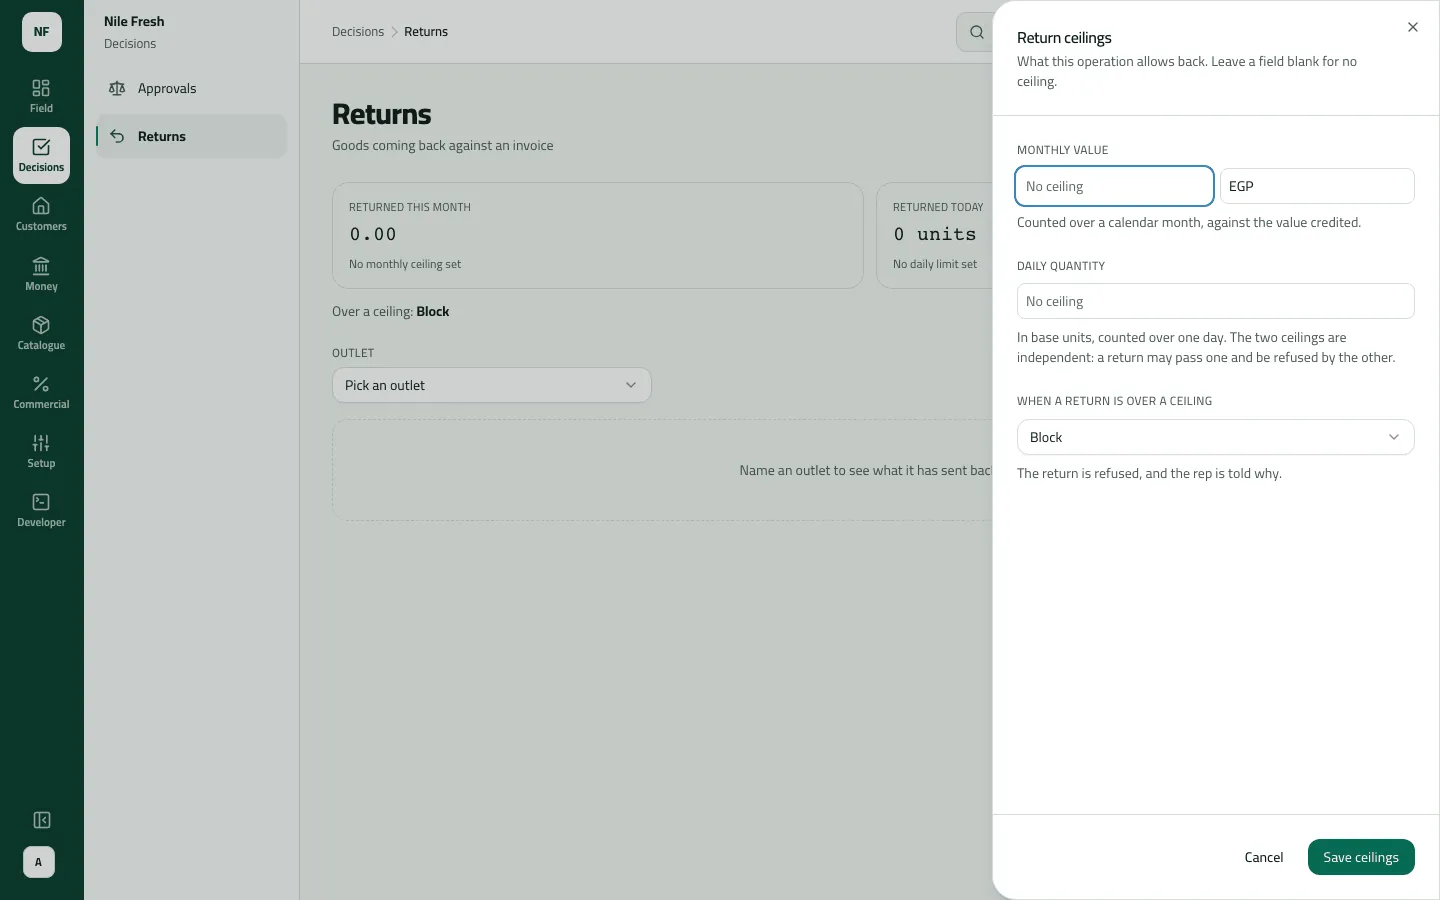The height and width of the screenshot is (900, 1440).
Task: Open the Commercial section
Action: (41, 392)
